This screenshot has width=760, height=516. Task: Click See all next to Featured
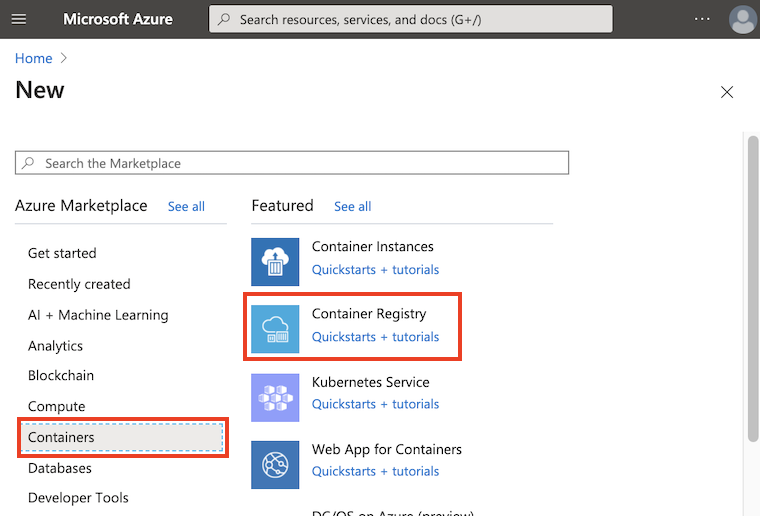pos(352,206)
